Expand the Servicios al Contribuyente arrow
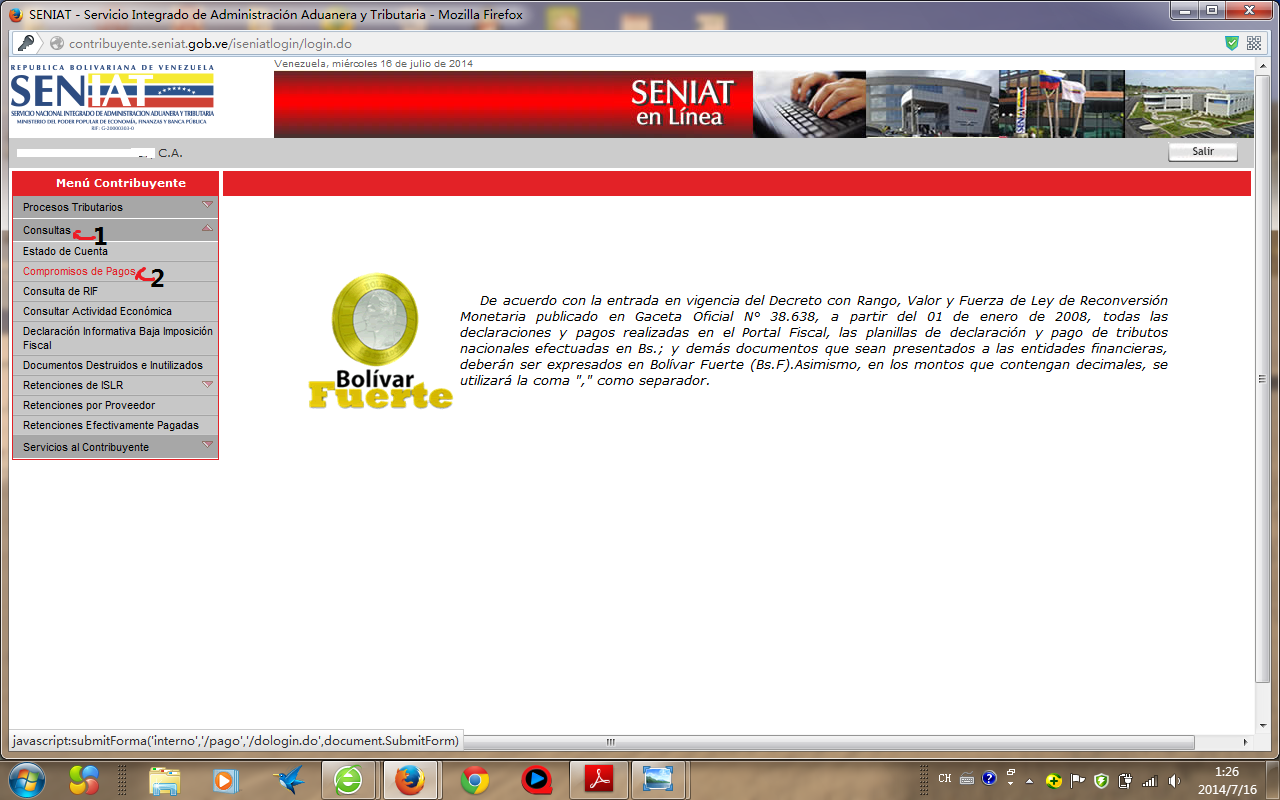Screen dimensions: 1280x800 [x=207, y=444]
